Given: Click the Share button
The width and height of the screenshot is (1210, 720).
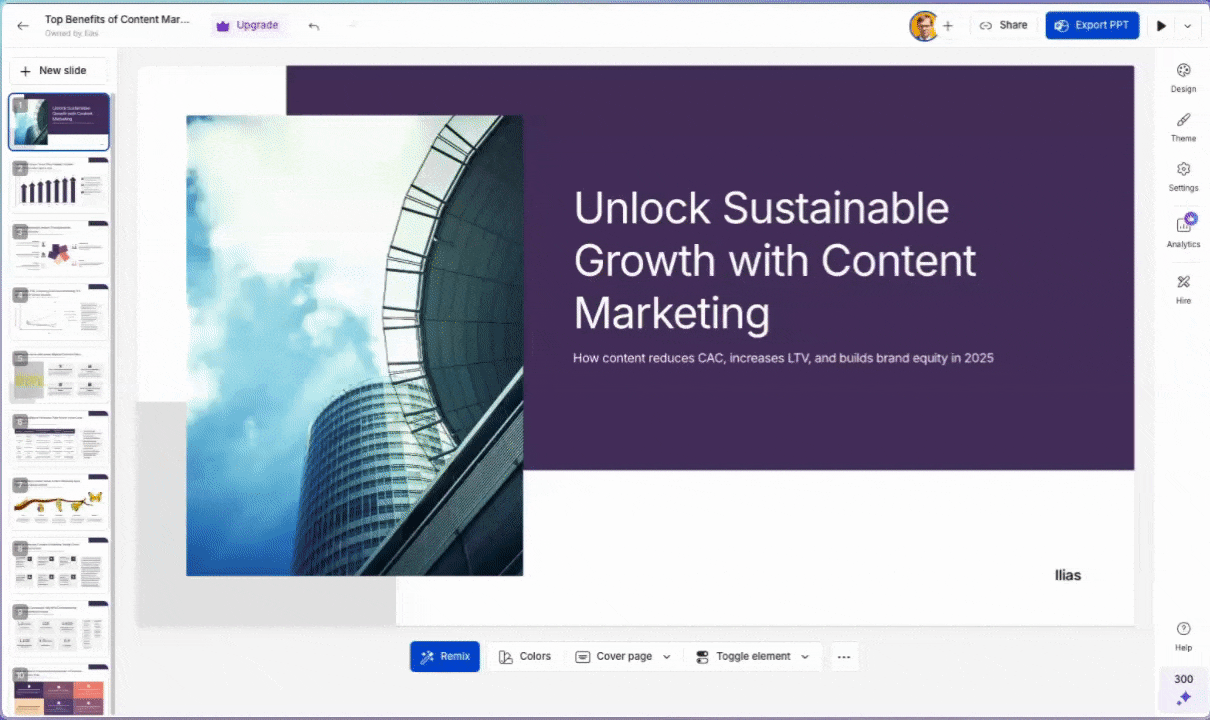Looking at the screenshot, I should coord(1003,26).
